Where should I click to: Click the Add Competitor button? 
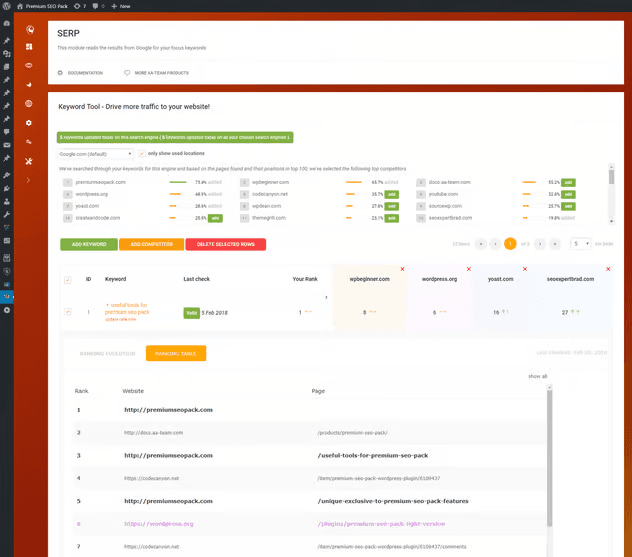(152, 244)
